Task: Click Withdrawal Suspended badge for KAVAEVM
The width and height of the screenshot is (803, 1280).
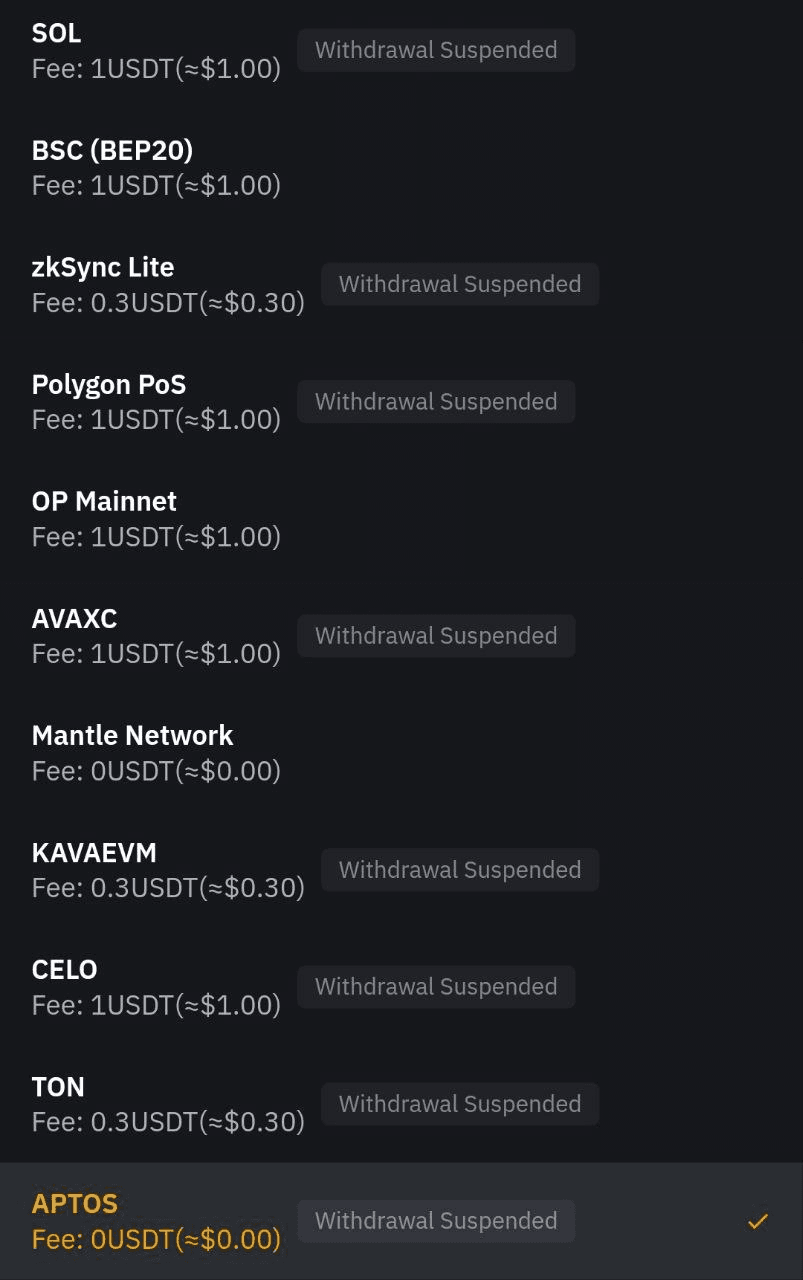Action: (x=460, y=869)
